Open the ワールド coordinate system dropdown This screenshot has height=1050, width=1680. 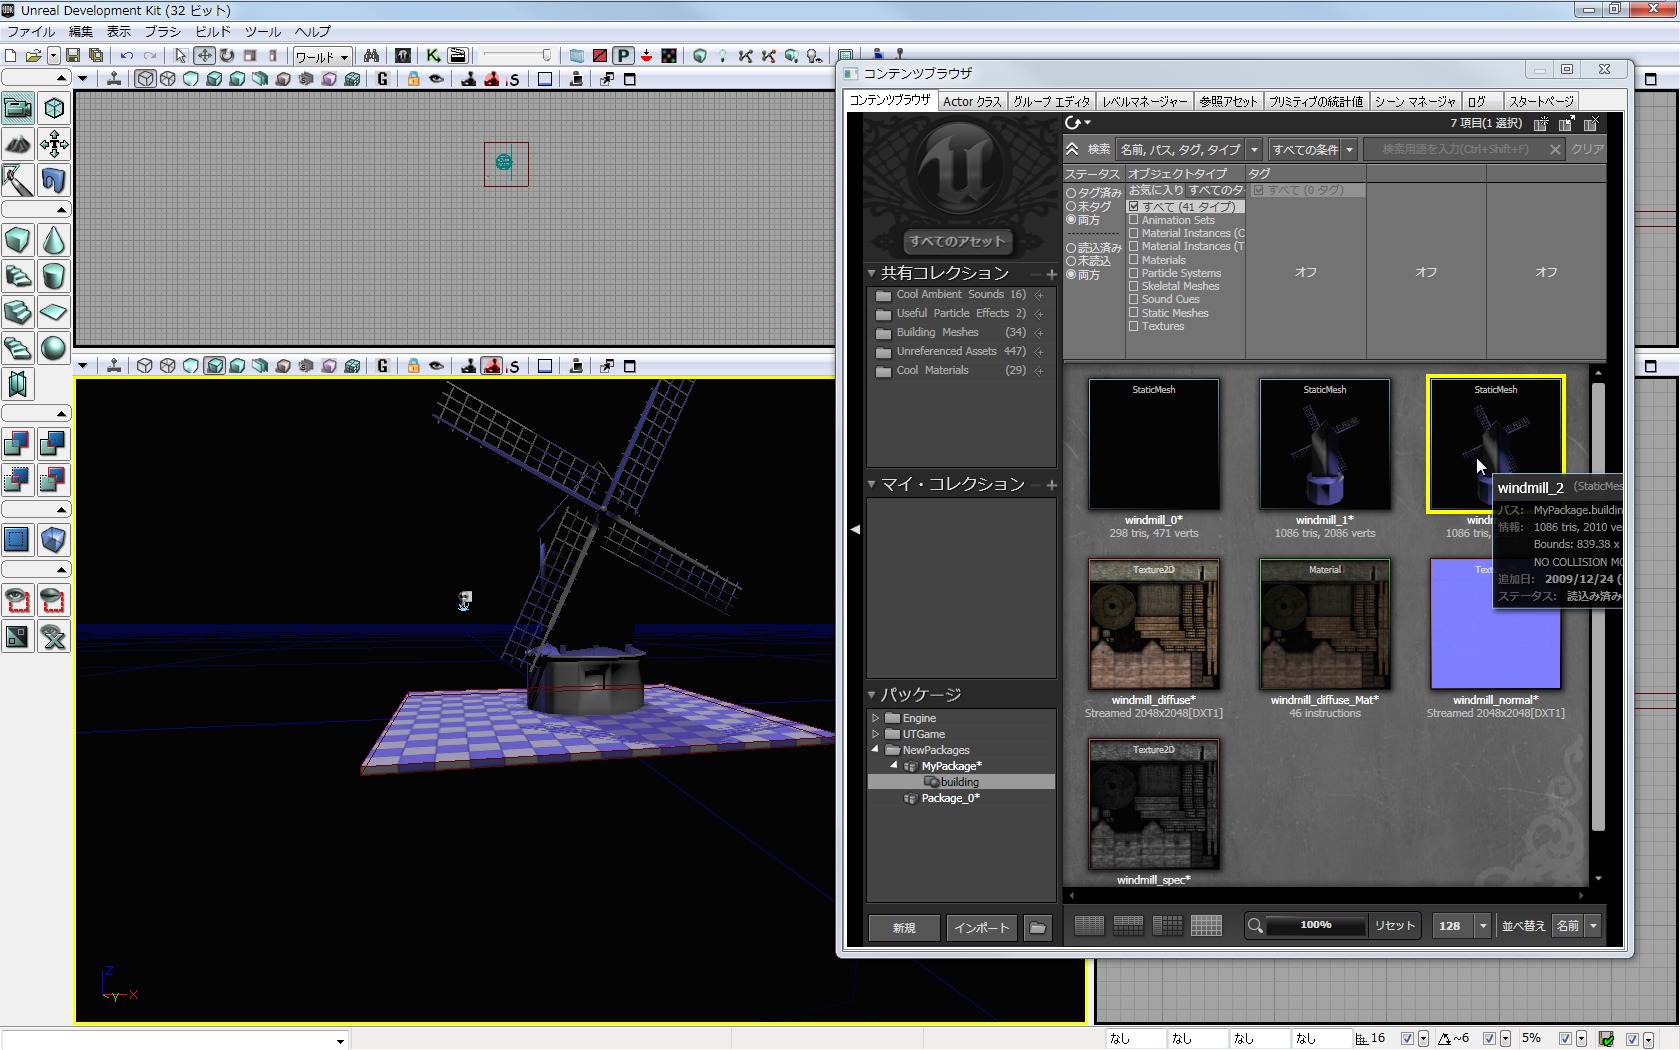(321, 57)
